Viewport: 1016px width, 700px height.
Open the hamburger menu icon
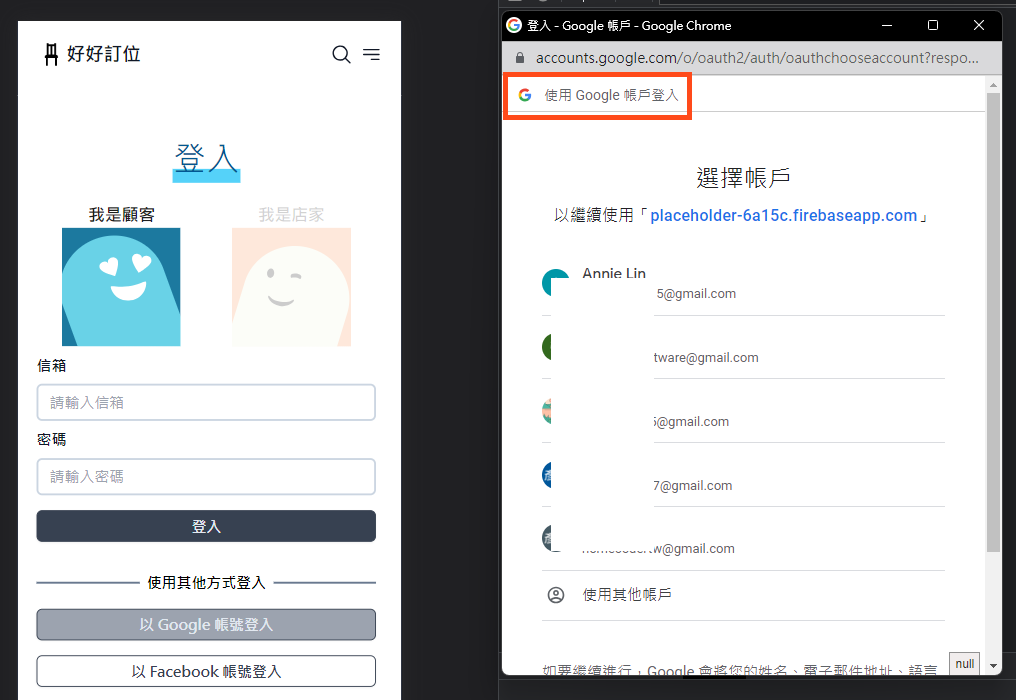click(x=371, y=54)
